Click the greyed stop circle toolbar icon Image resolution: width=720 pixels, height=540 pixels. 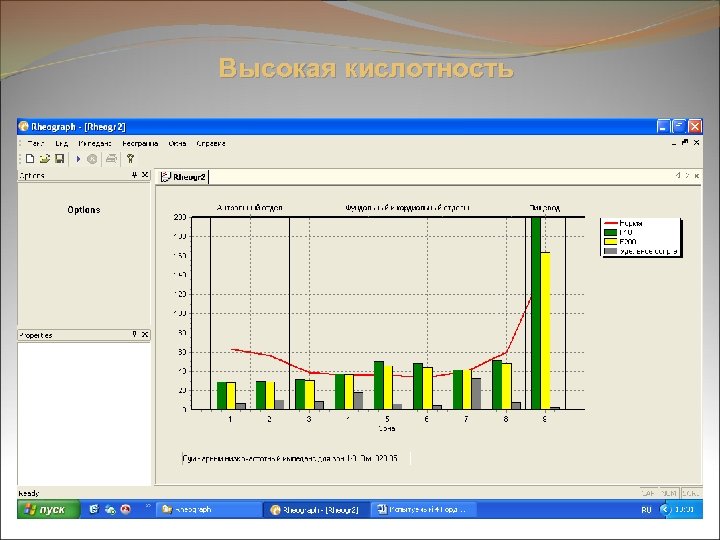[92, 159]
